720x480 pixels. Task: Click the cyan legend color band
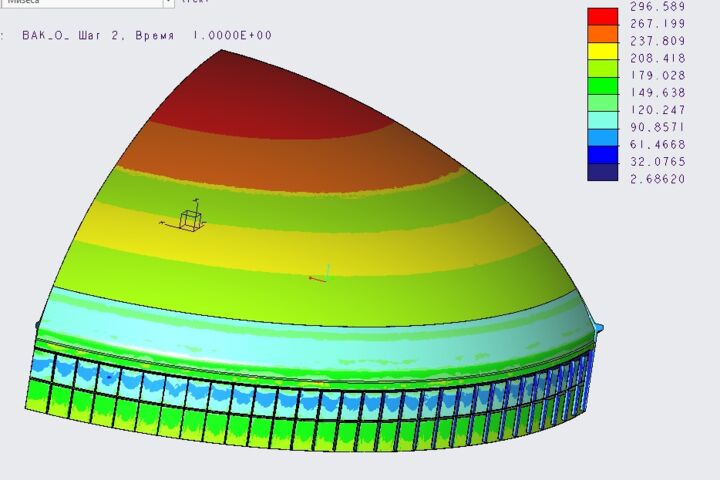click(x=602, y=120)
